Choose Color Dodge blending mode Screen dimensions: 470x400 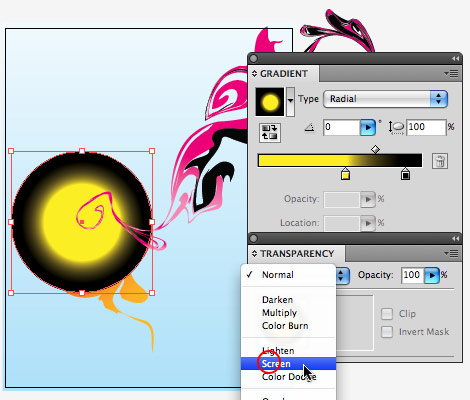[288, 377]
